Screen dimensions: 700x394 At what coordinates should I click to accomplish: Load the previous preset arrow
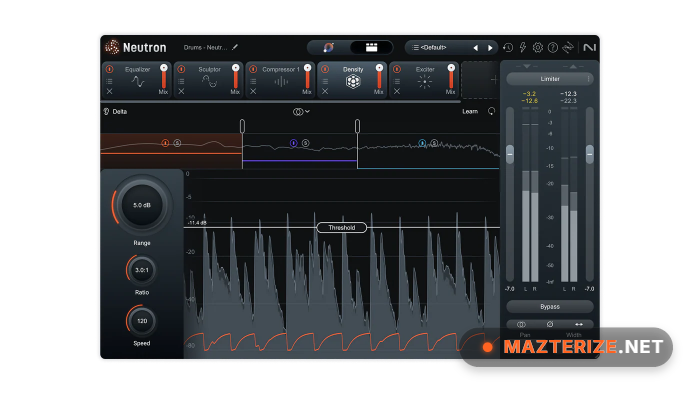coord(476,48)
